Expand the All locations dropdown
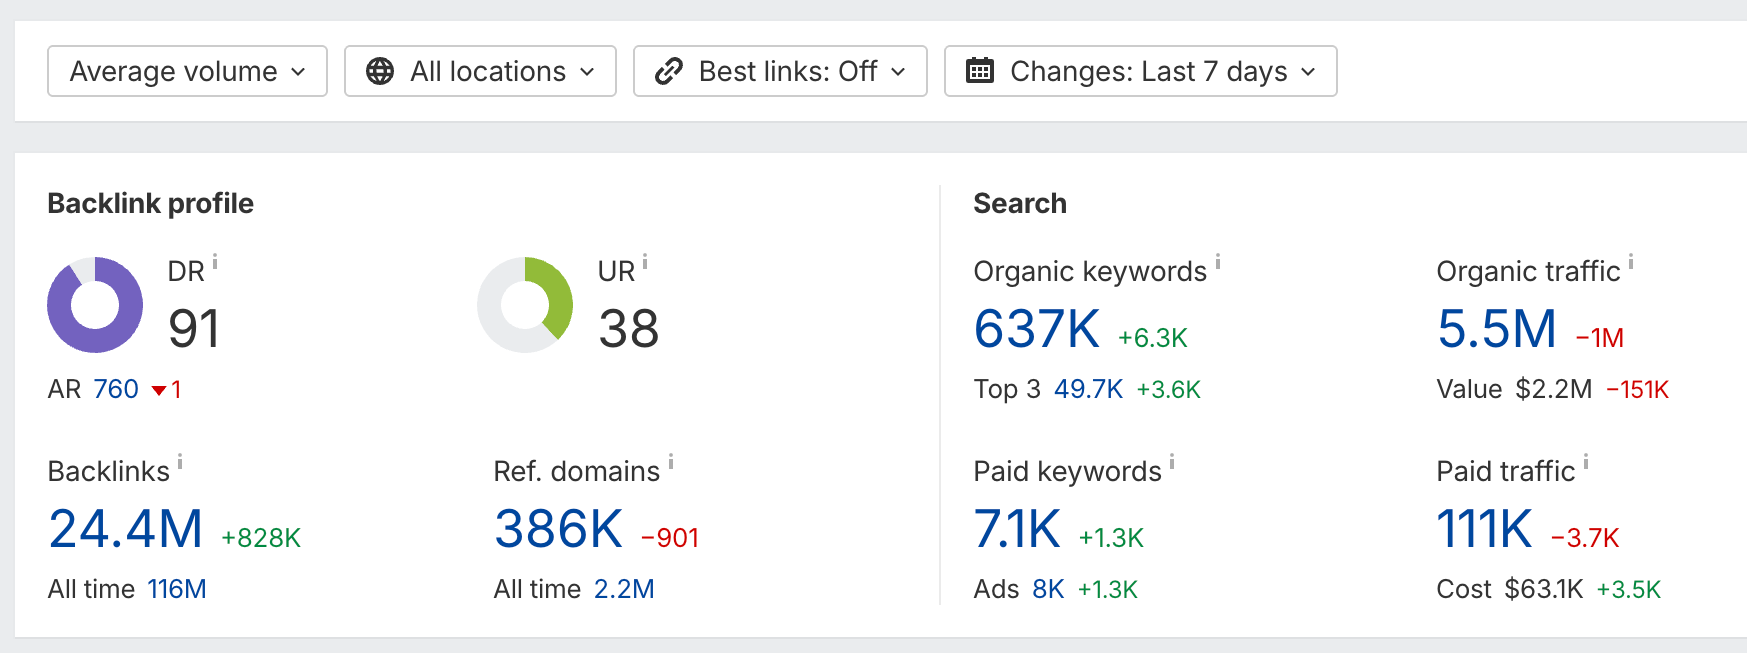Image resolution: width=1747 pixels, height=653 pixels. tap(480, 71)
